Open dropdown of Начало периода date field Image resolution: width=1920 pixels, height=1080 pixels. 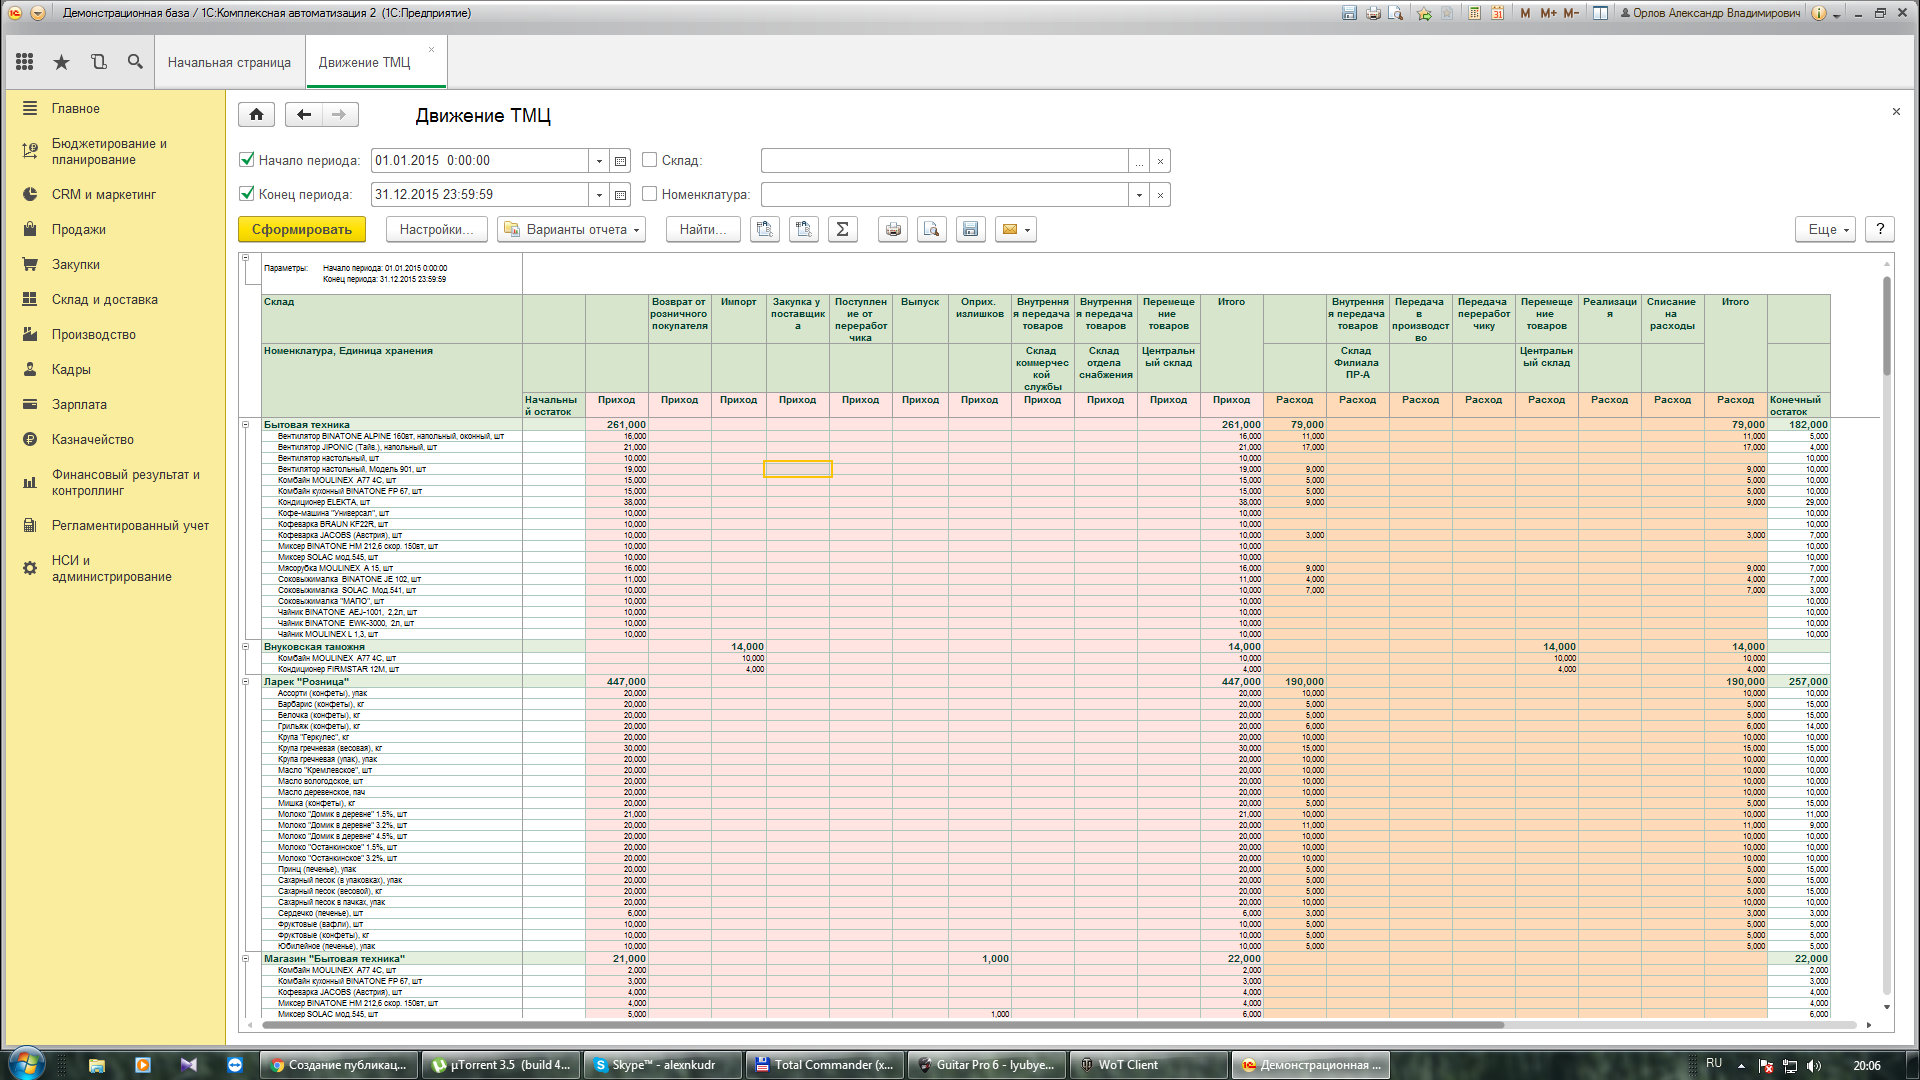pyautogui.click(x=599, y=161)
